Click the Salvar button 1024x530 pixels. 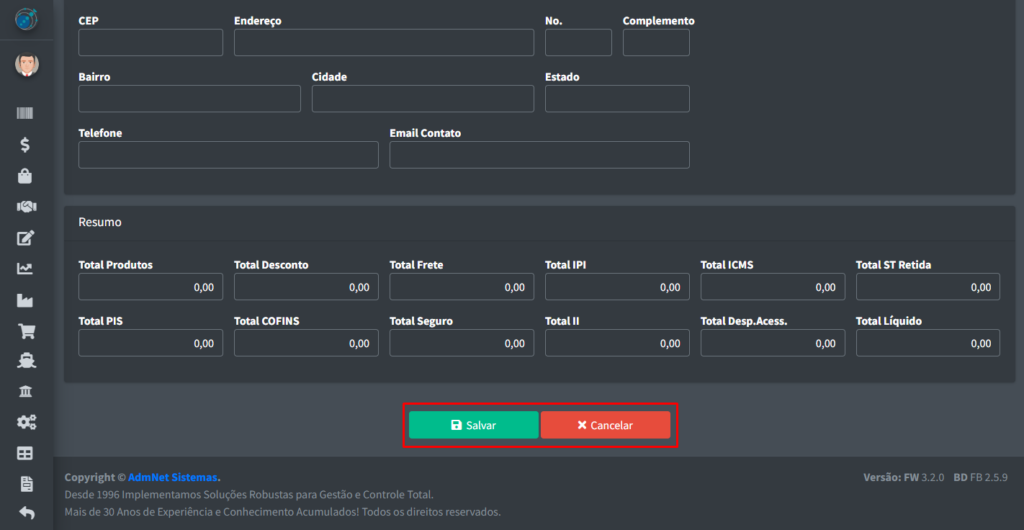(473, 425)
